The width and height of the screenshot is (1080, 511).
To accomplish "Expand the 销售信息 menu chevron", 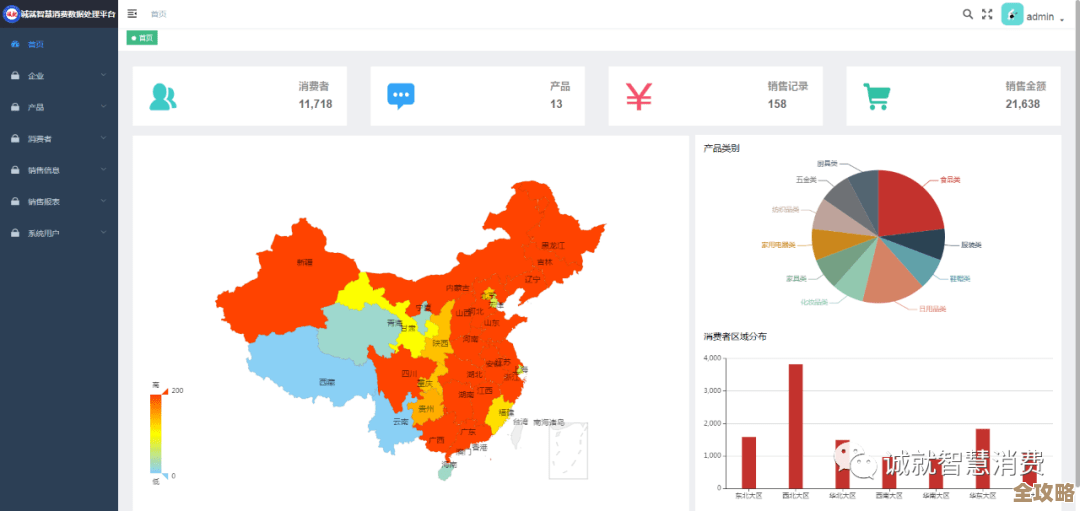I will [103, 169].
